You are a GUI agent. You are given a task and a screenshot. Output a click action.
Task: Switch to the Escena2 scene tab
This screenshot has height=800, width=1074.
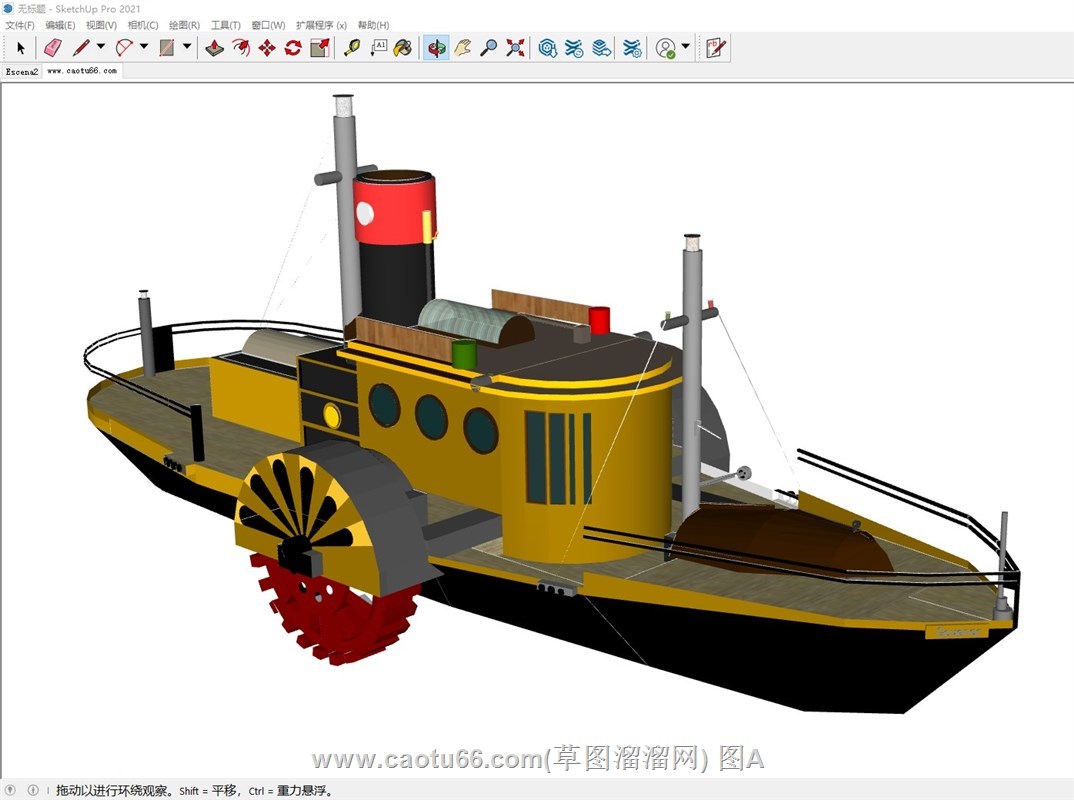21,71
